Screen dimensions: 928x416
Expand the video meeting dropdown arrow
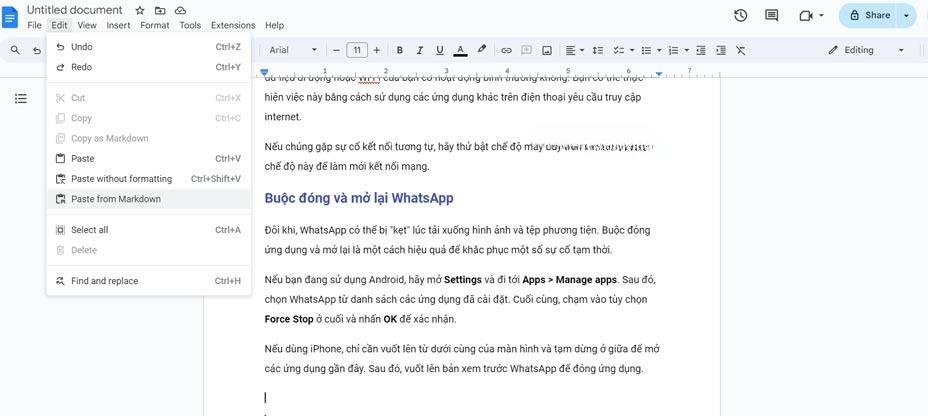(x=821, y=16)
